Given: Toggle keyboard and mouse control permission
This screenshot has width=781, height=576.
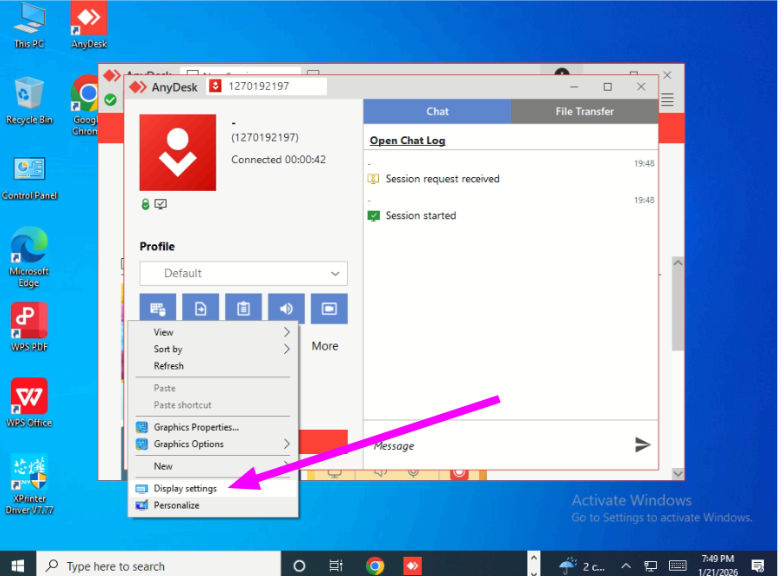Looking at the screenshot, I should [x=158, y=309].
